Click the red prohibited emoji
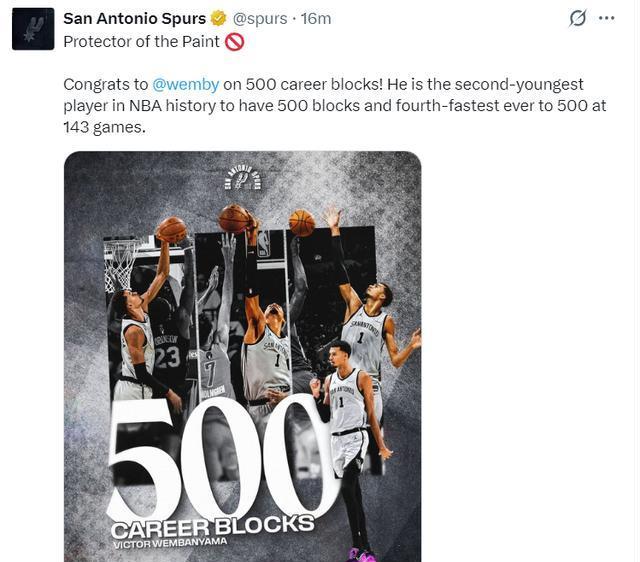The height and width of the screenshot is (562, 640). (x=234, y=42)
